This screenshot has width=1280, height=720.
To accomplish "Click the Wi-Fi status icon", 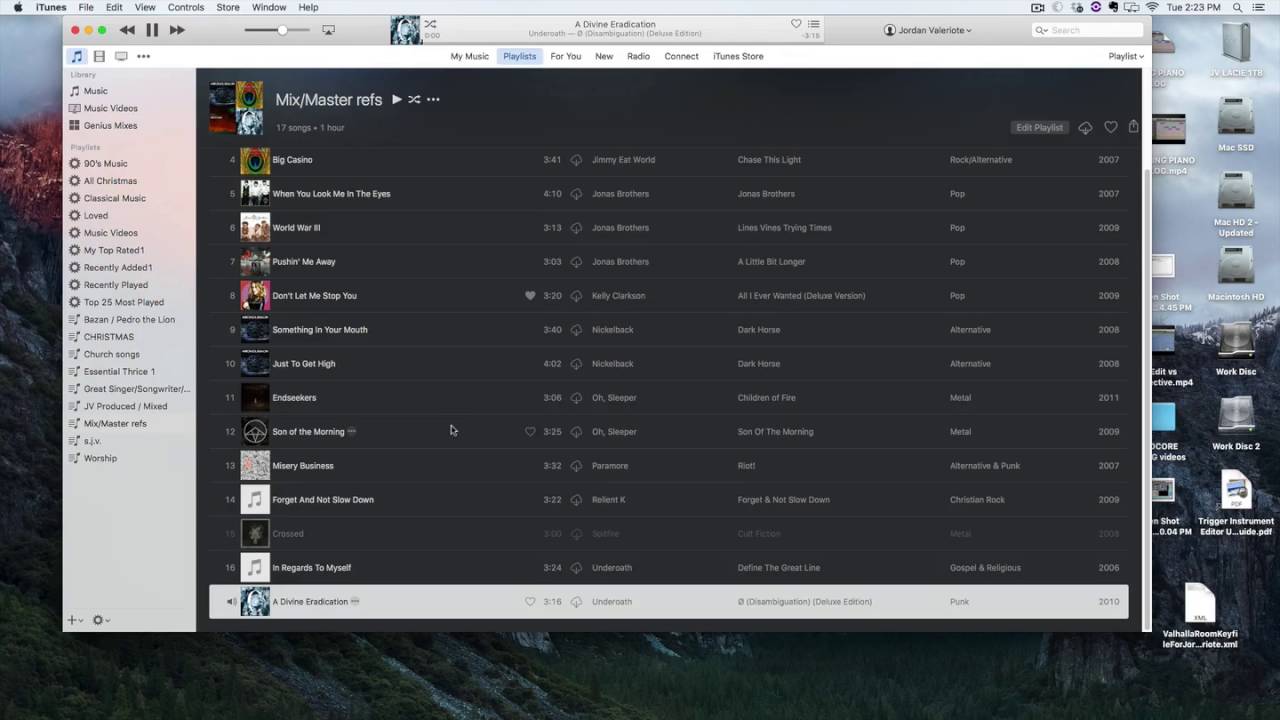I will [x=1152, y=7].
